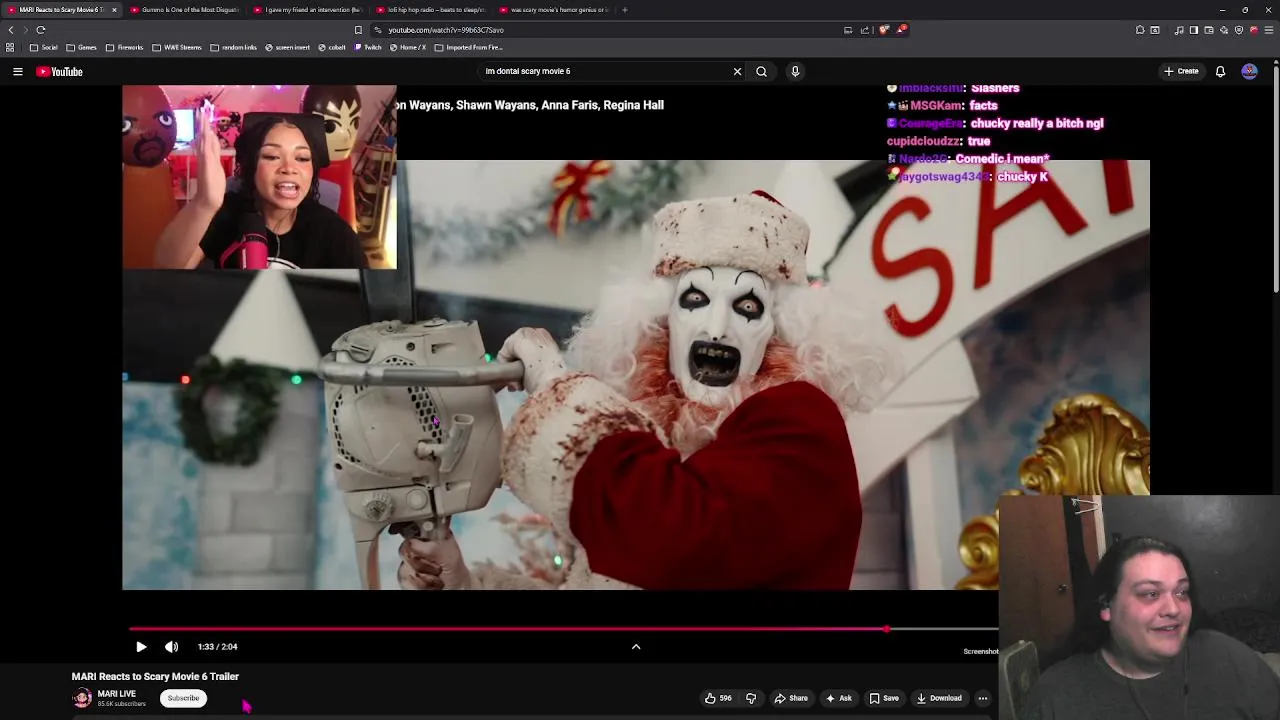
Task: Open more actions three-dot menu
Action: click(983, 698)
